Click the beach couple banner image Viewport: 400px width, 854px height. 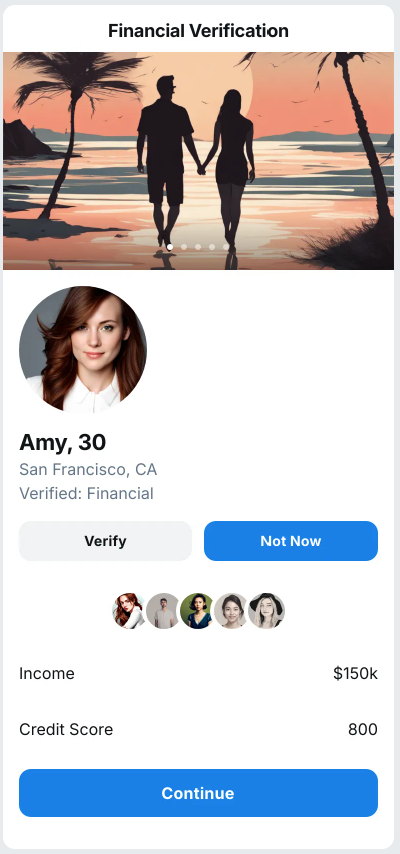tap(198, 161)
